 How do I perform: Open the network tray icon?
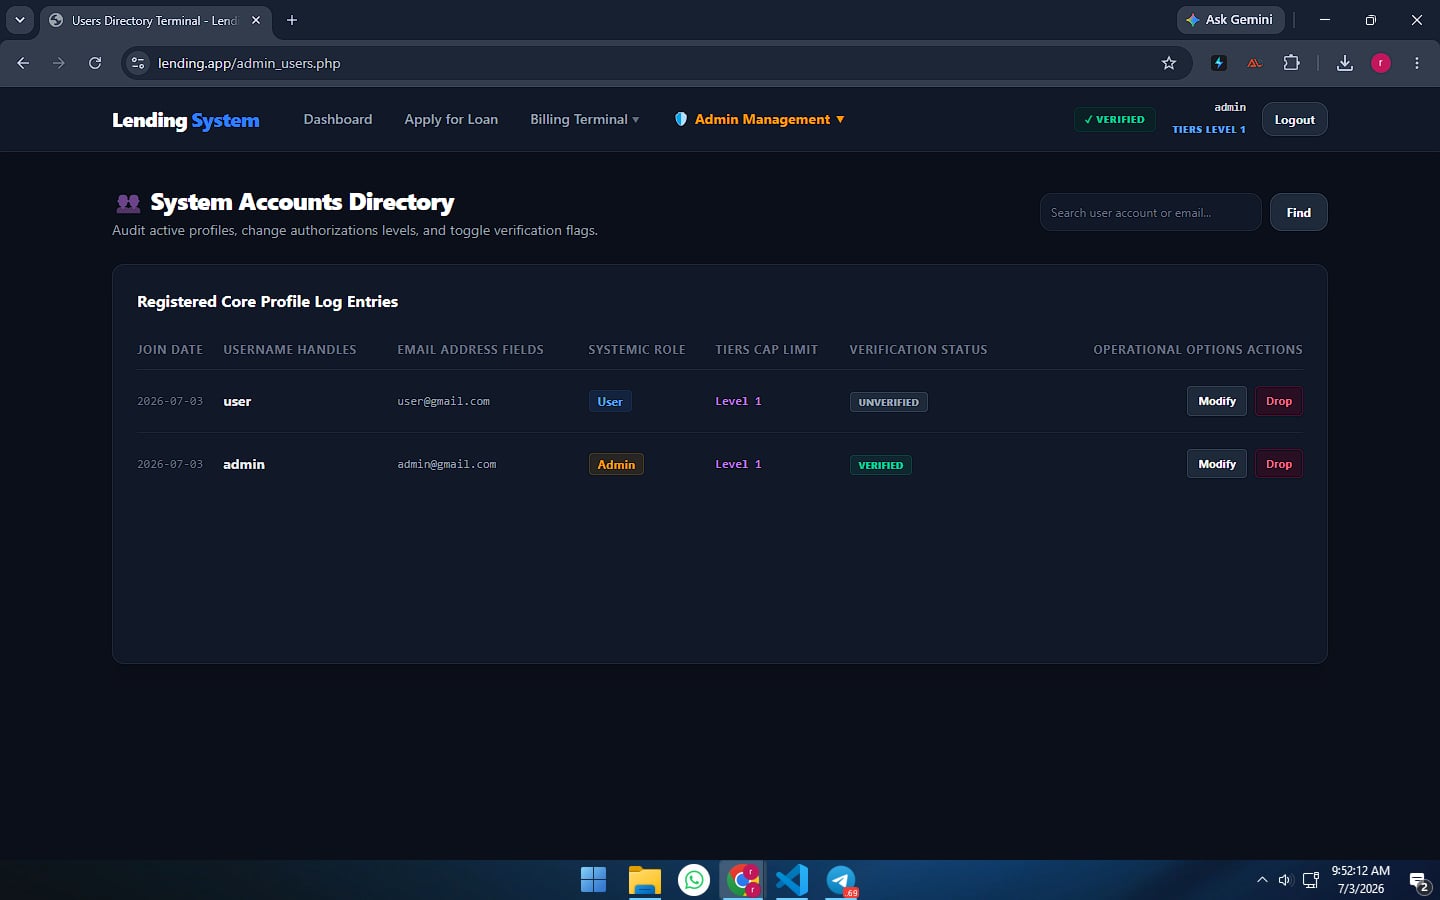1310,880
